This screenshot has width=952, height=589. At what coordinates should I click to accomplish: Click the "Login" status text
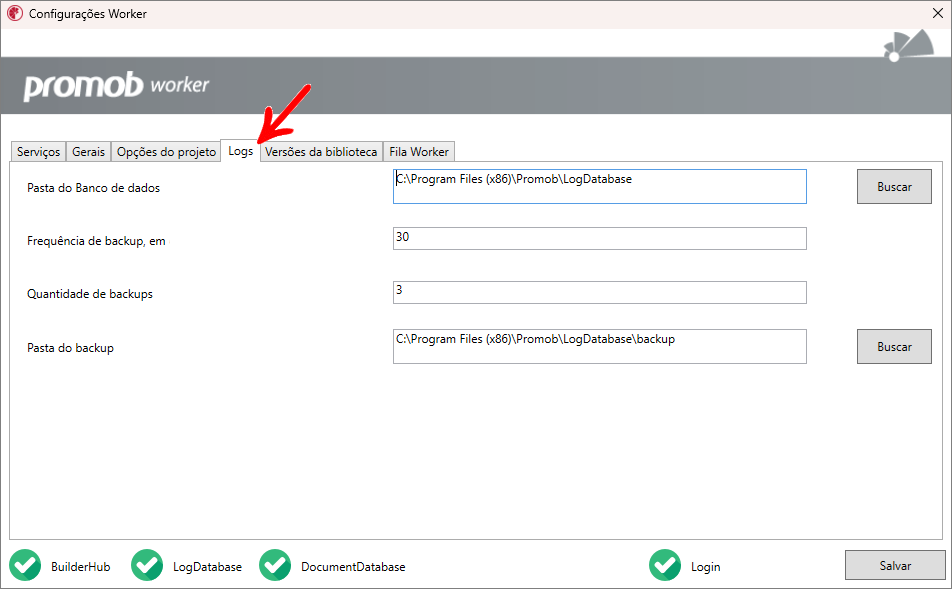click(x=706, y=567)
